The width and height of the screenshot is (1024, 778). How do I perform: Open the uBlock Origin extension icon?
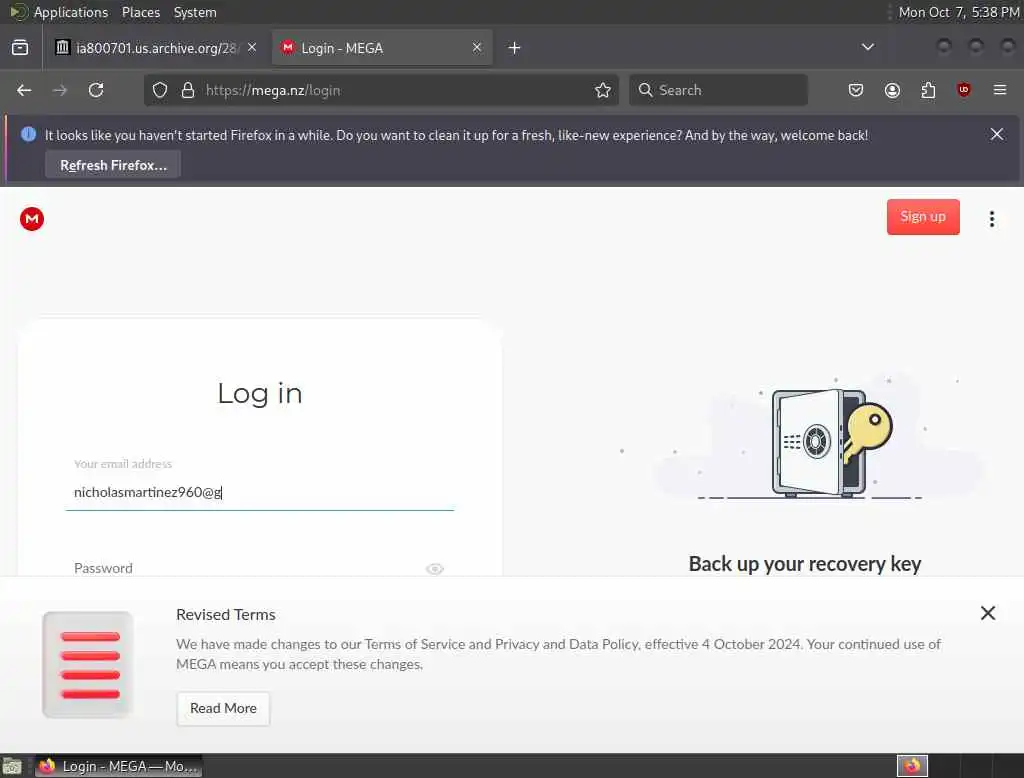coord(963,90)
